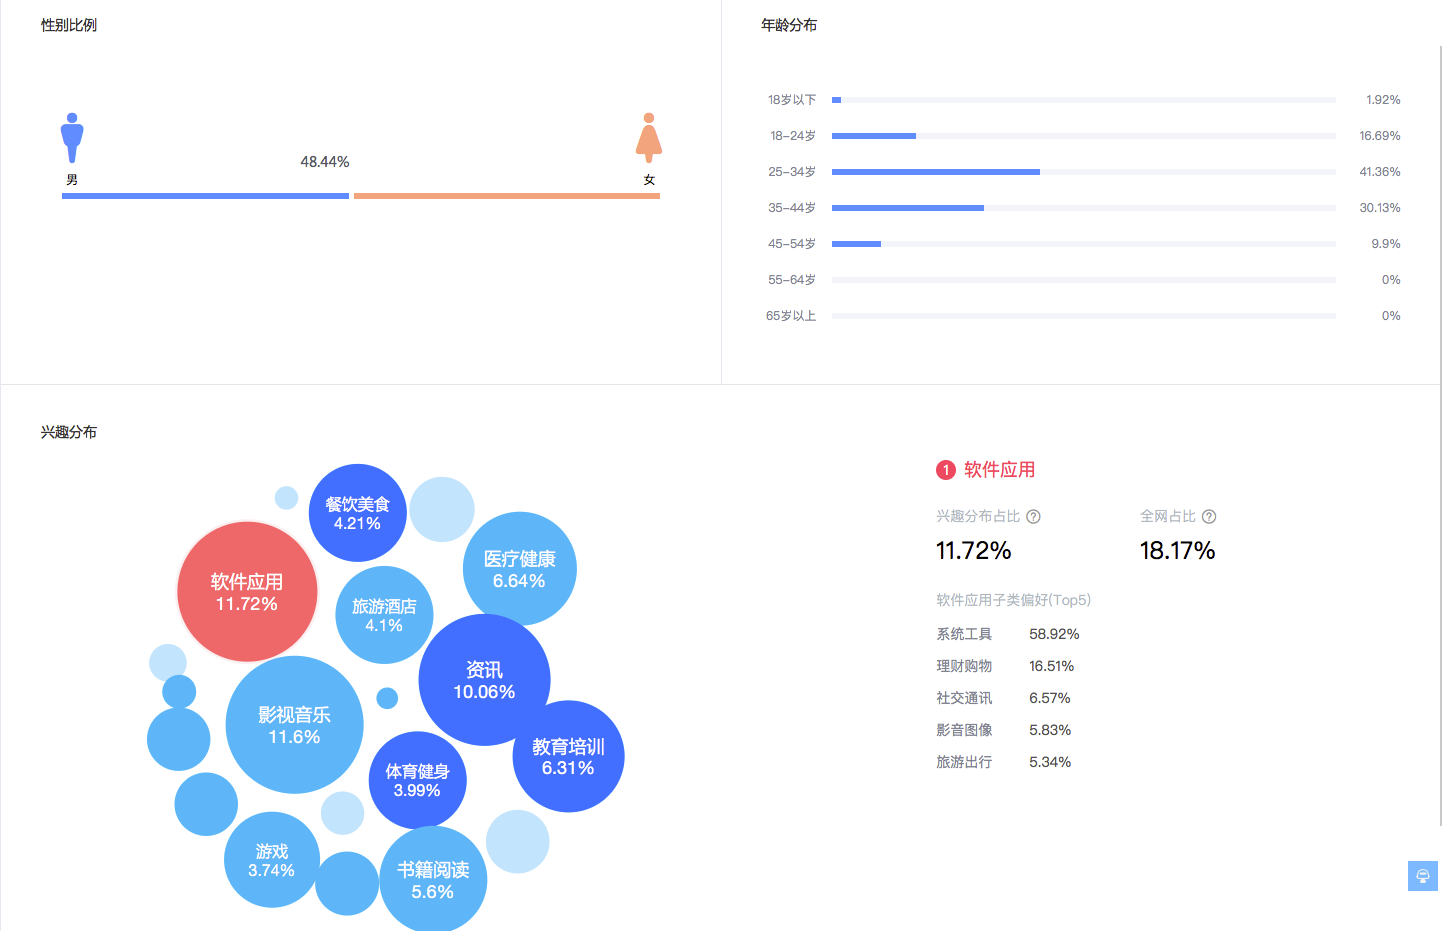Select the 教育培训 bubble
Viewport: 1442px width, 931px height.
click(568, 757)
